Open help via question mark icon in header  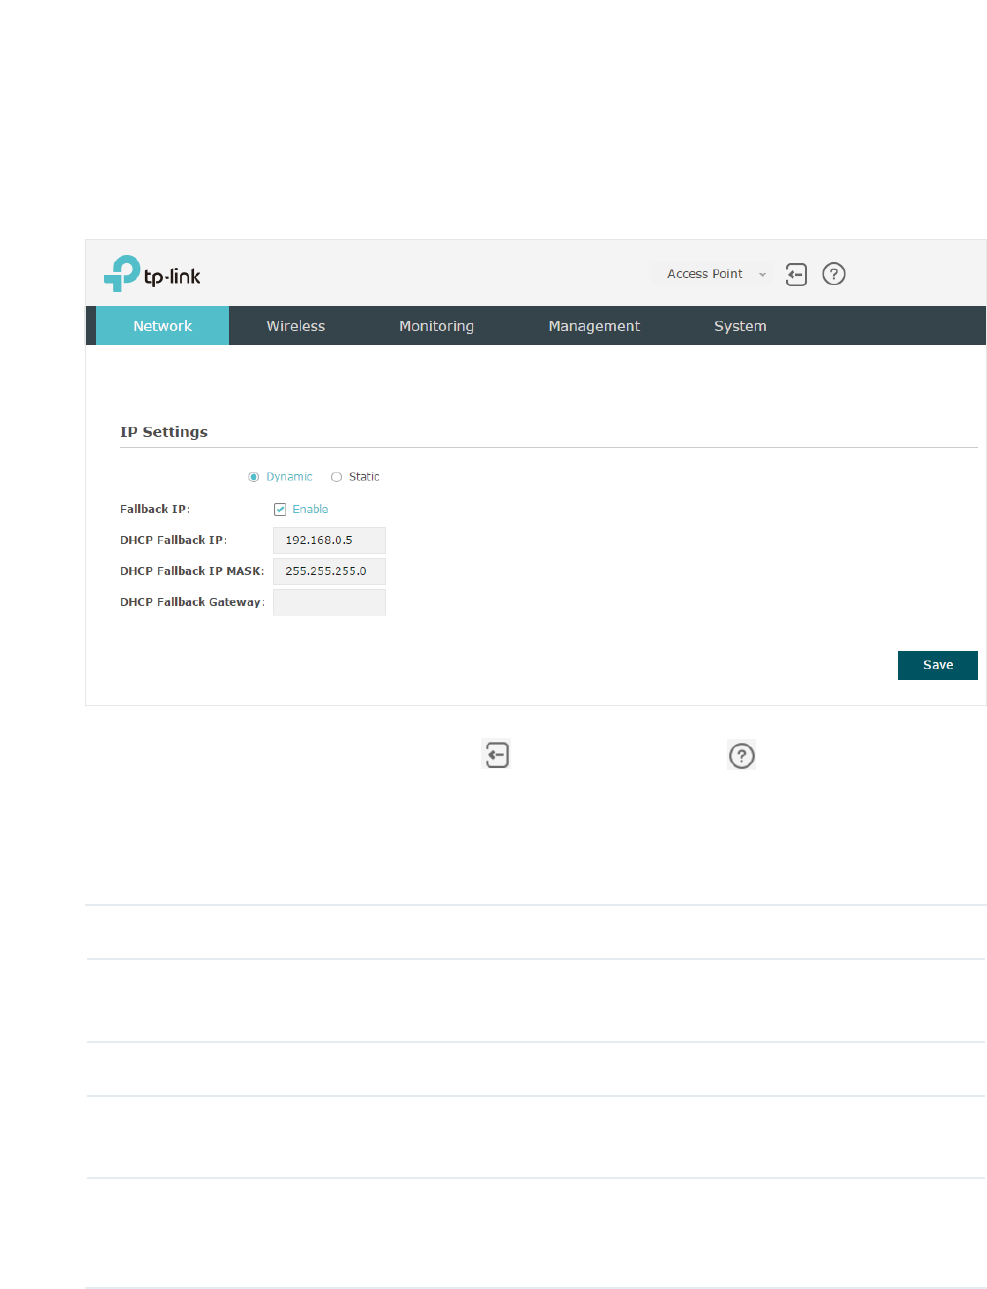click(x=834, y=274)
